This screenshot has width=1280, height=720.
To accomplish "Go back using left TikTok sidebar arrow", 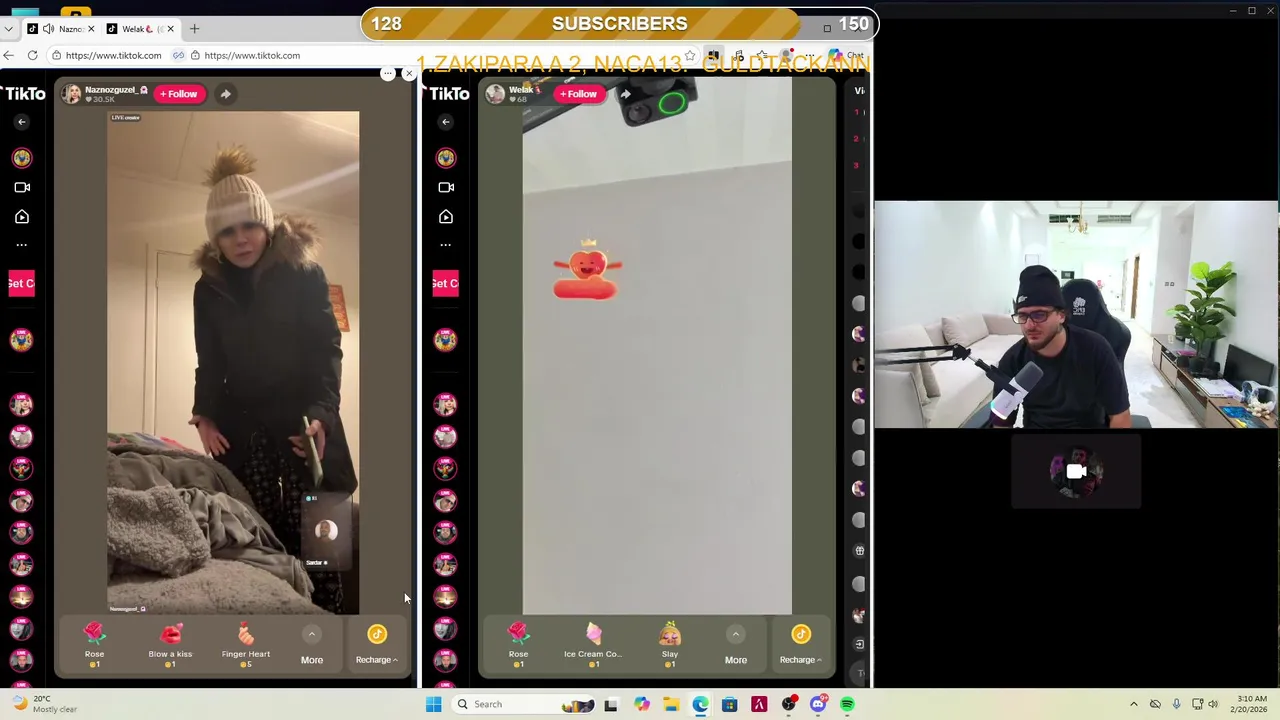I will tap(22, 122).
